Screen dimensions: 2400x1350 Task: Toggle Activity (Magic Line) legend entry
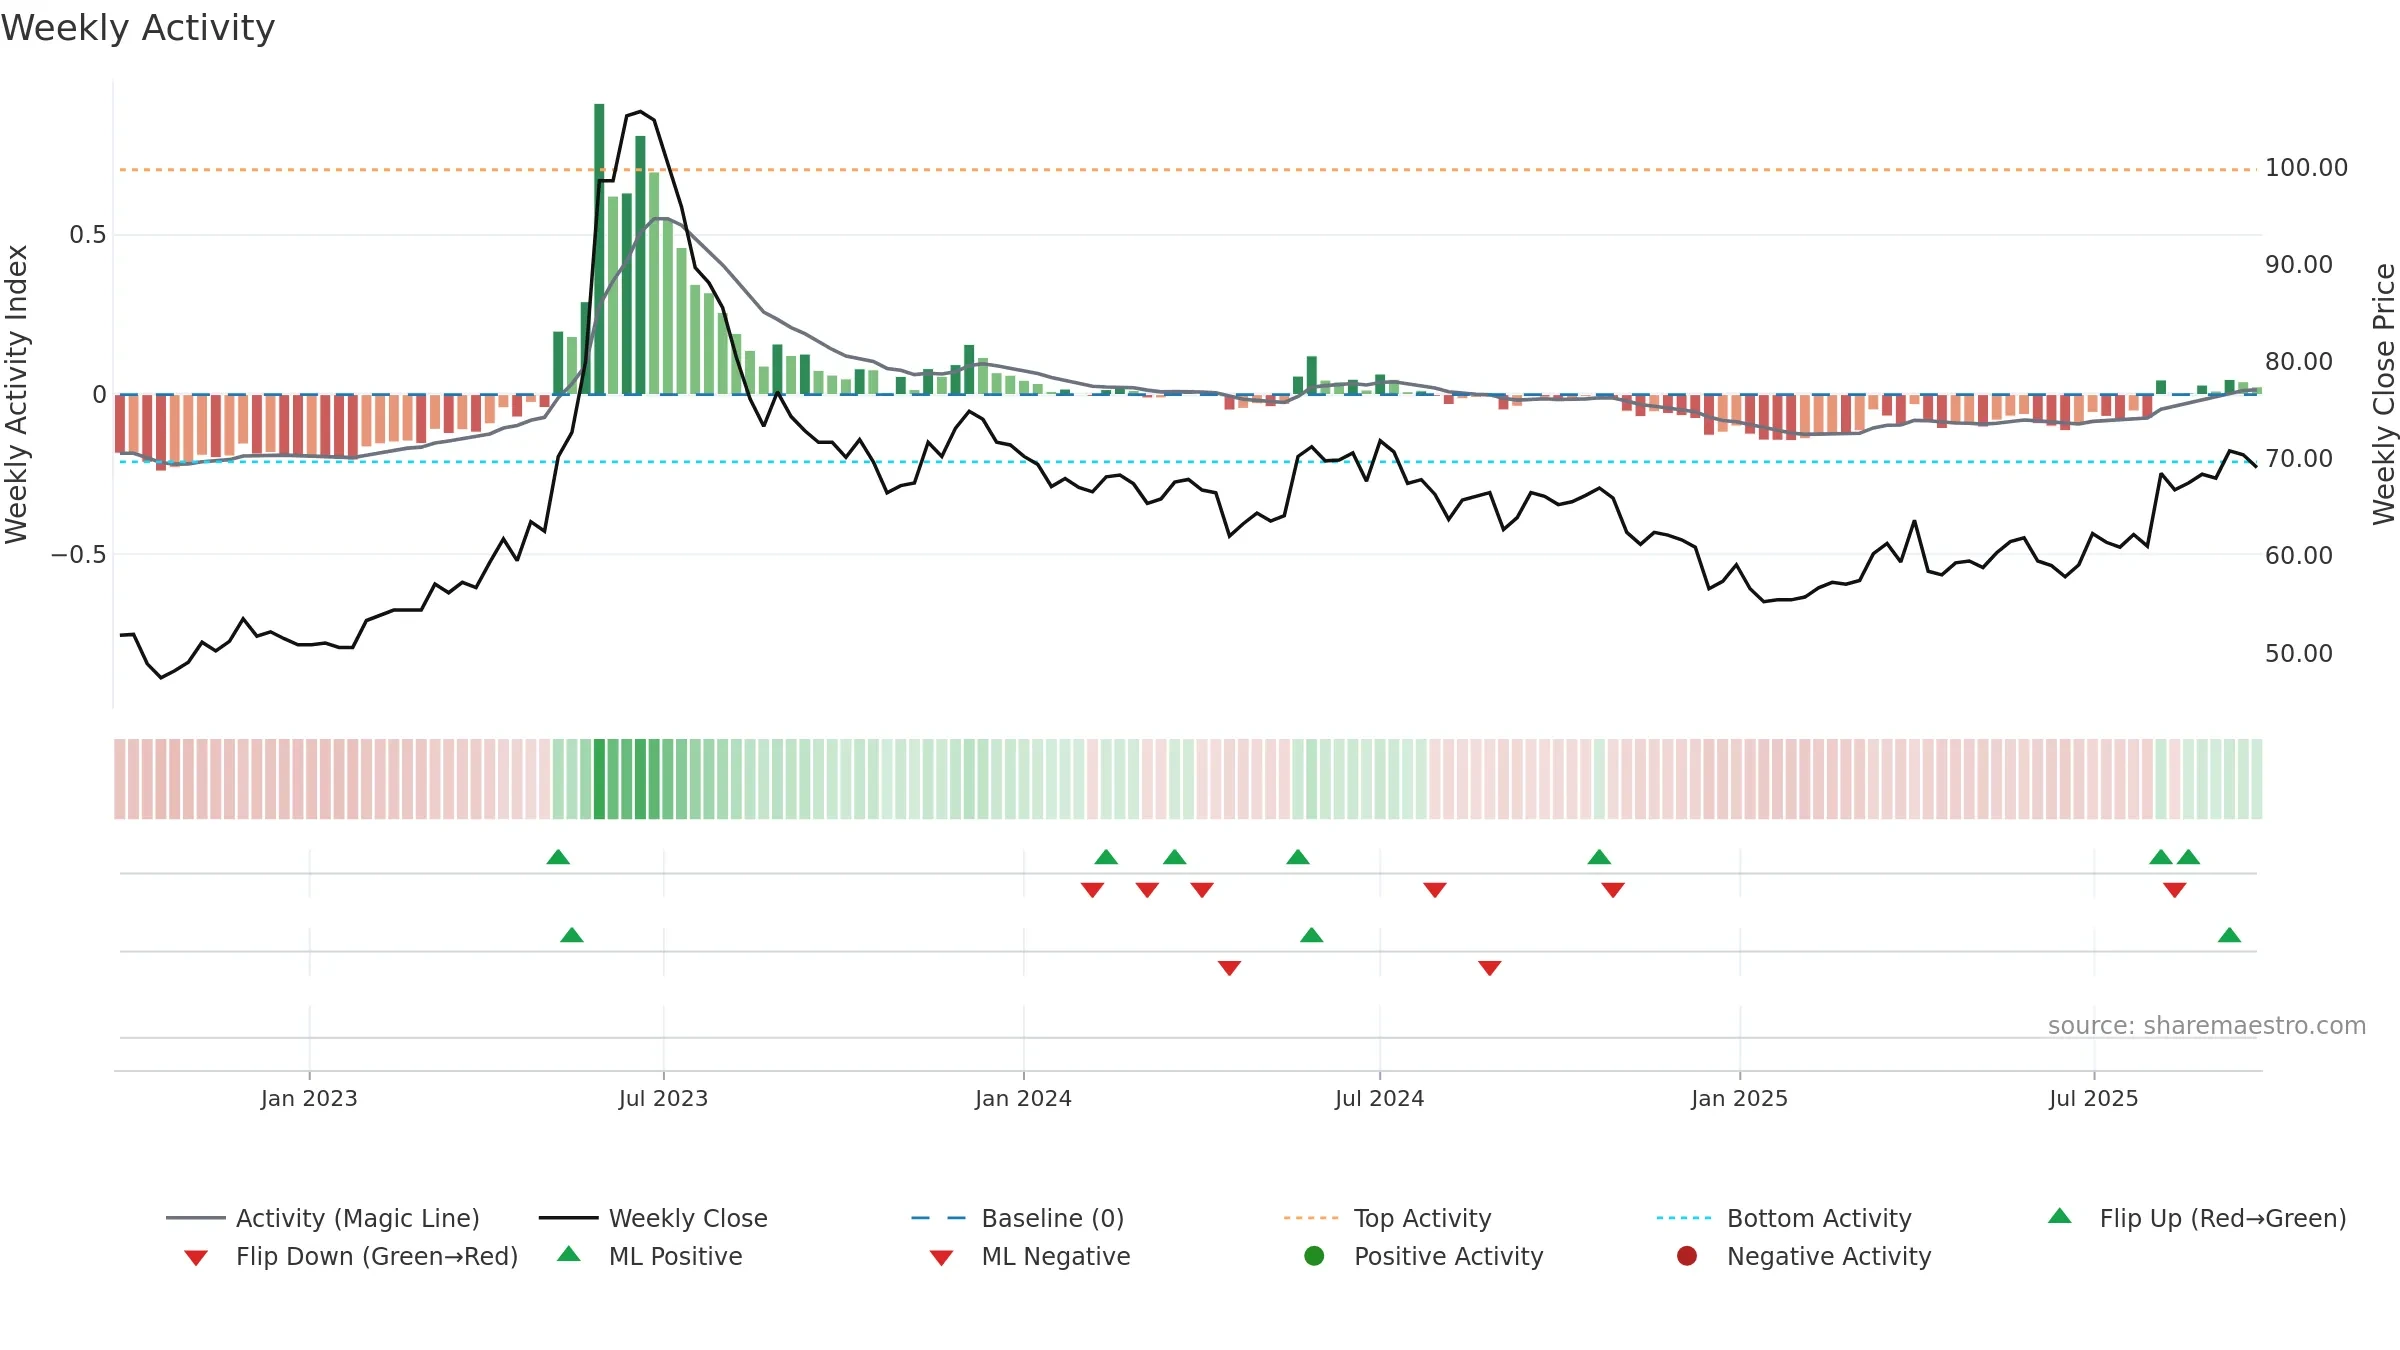click(323, 1218)
